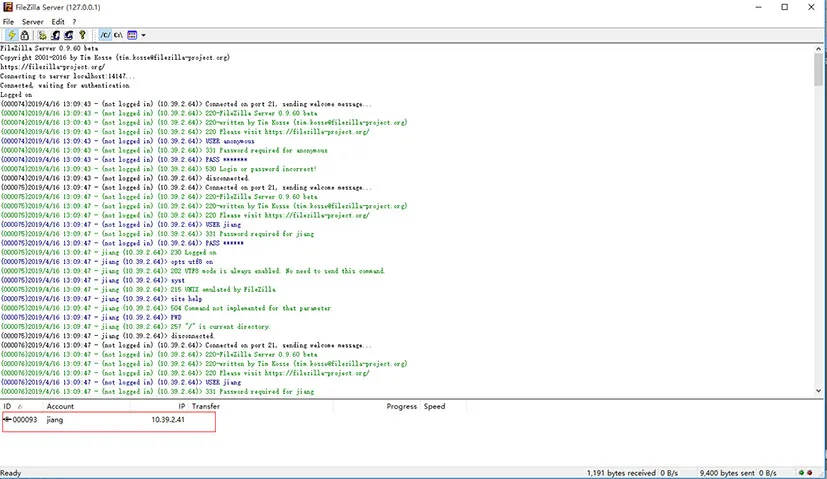This screenshot has width=827, height=479.
Task: Open the Edit menu
Action: 57,22
